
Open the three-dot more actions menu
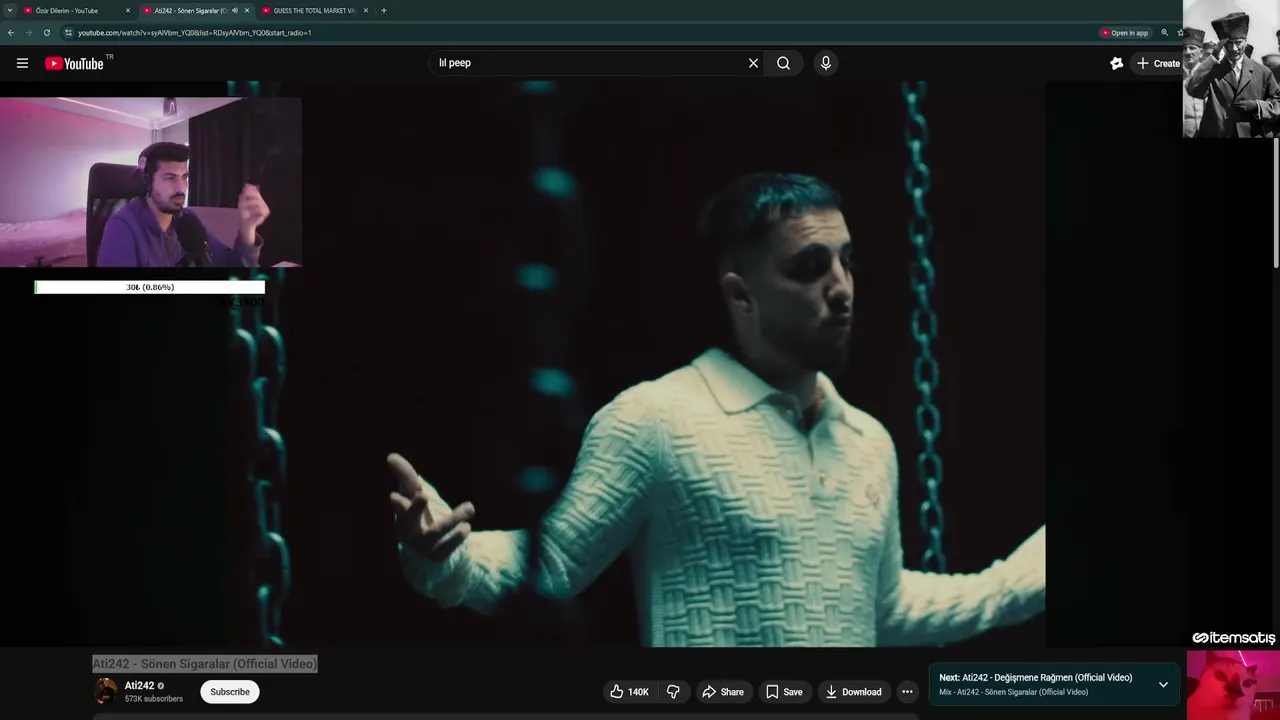[907, 692]
